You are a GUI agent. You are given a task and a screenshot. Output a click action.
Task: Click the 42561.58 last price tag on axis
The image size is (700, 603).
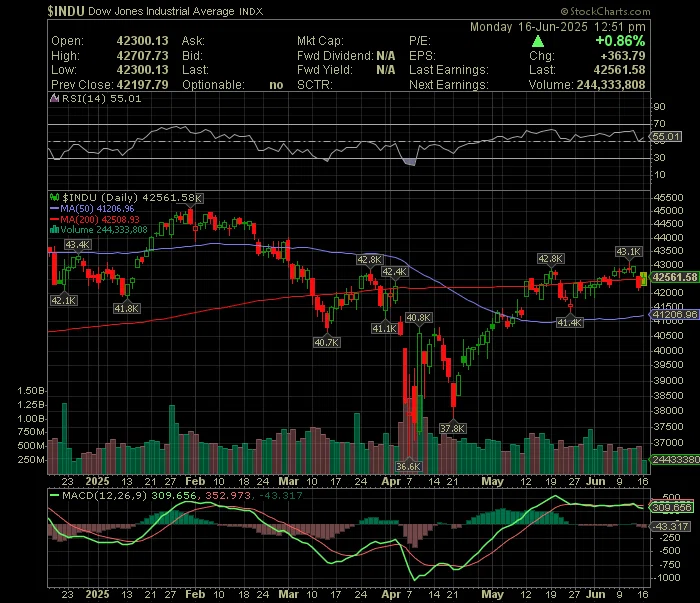click(674, 277)
